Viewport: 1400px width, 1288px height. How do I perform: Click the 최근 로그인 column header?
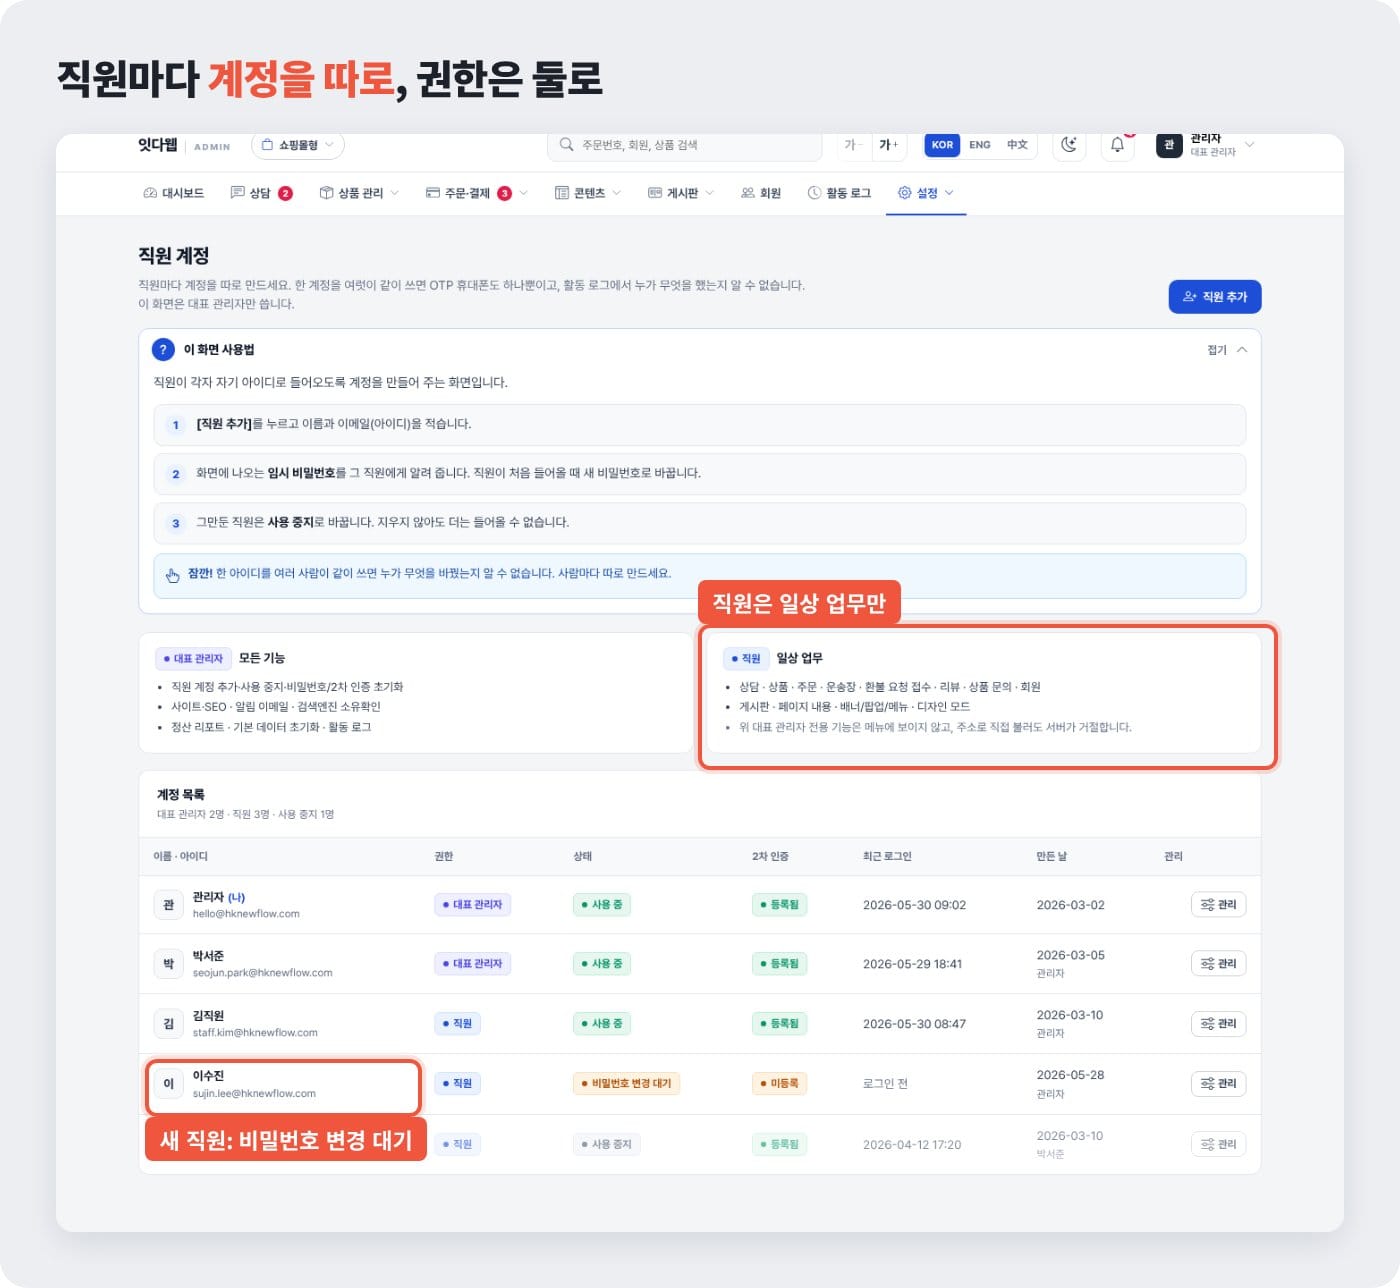click(x=887, y=857)
